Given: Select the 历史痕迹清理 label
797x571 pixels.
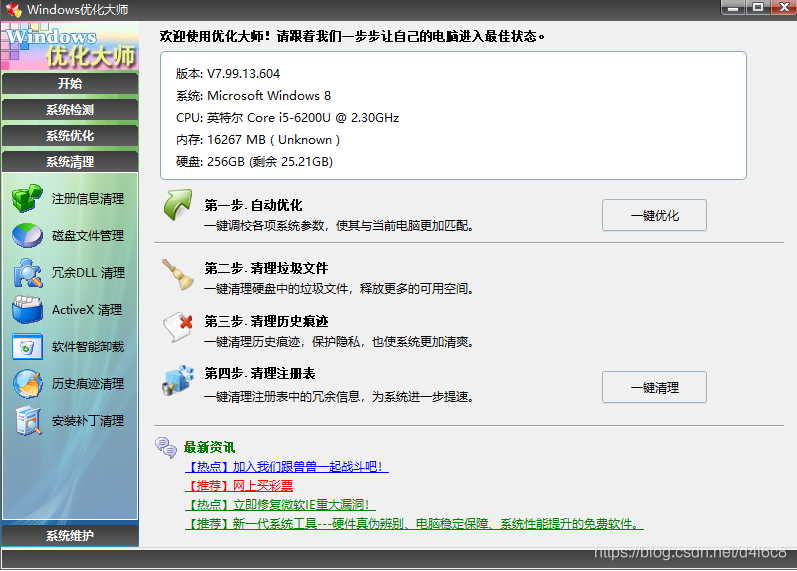Looking at the screenshot, I should tap(88, 384).
